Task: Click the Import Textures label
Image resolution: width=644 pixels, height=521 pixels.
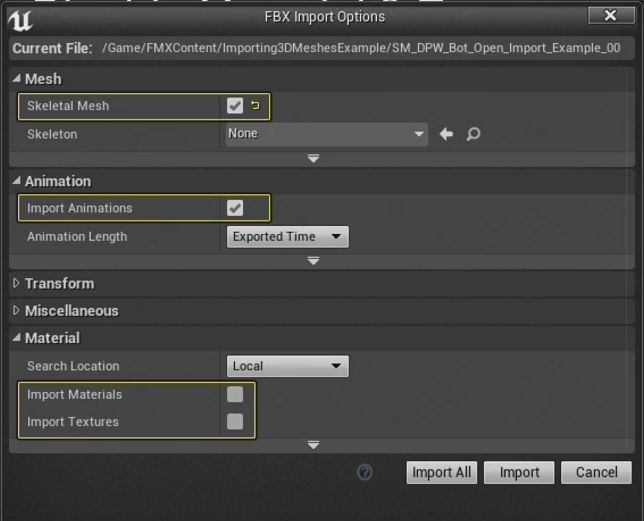Action: tap(73, 422)
